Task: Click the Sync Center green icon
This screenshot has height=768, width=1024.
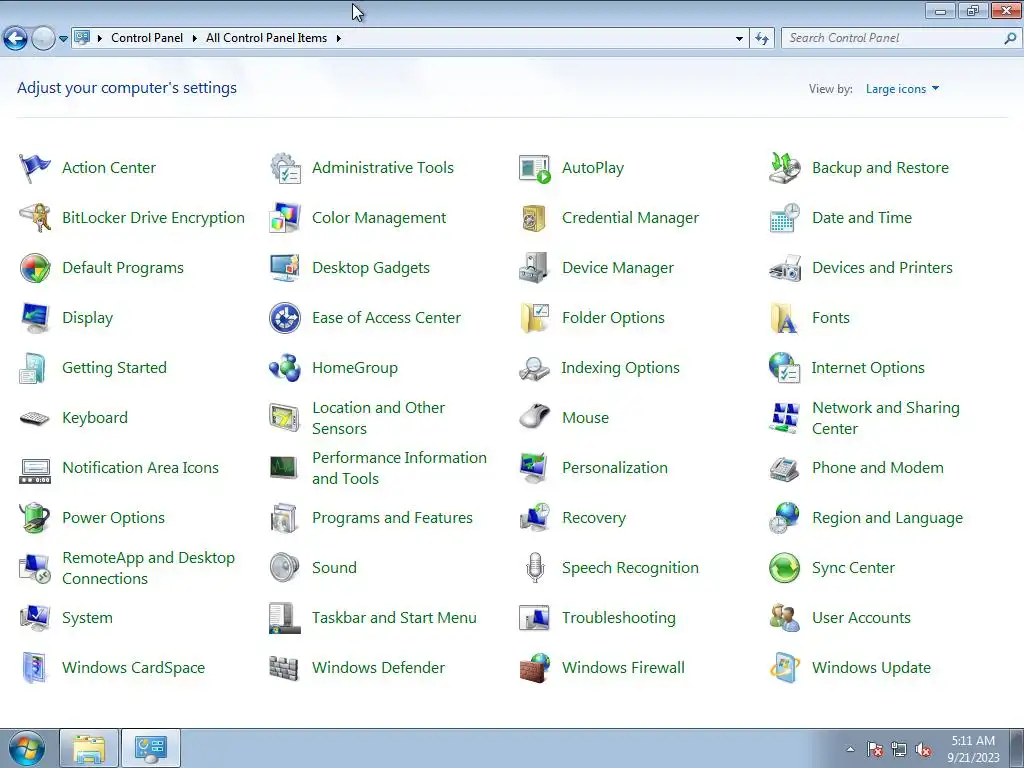Action: [x=784, y=568]
